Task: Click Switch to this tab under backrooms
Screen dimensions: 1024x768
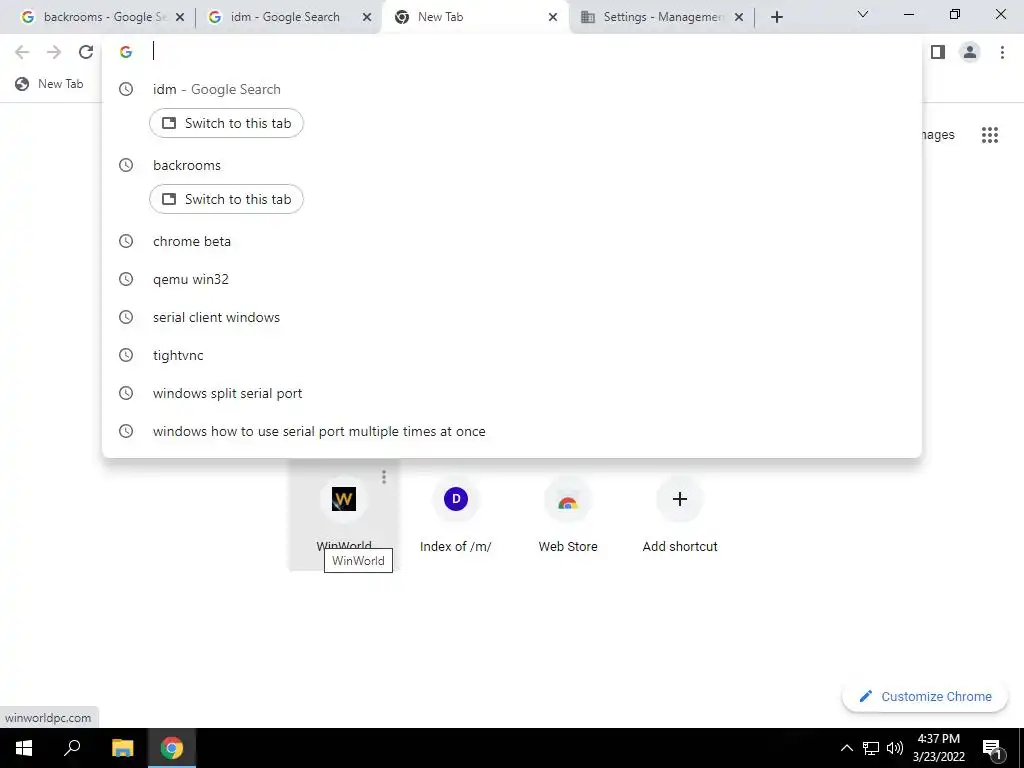Action: [x=227, y=199]
